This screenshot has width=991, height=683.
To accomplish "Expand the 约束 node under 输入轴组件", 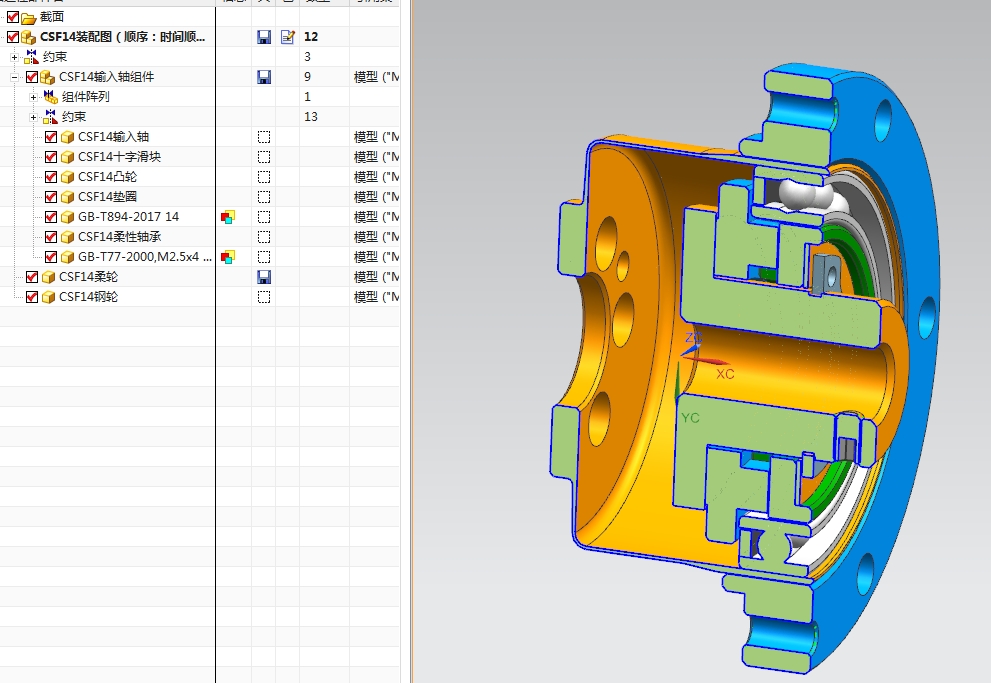I will 33,117.
